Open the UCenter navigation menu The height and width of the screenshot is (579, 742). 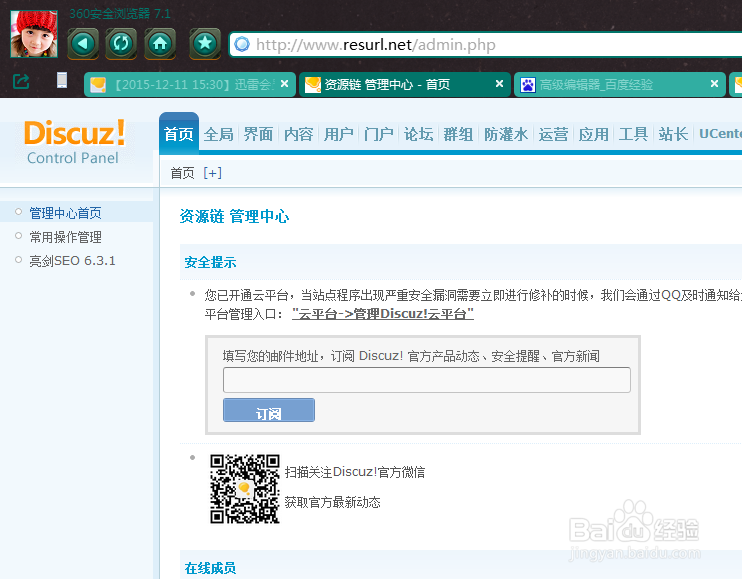tap(720, 134)
